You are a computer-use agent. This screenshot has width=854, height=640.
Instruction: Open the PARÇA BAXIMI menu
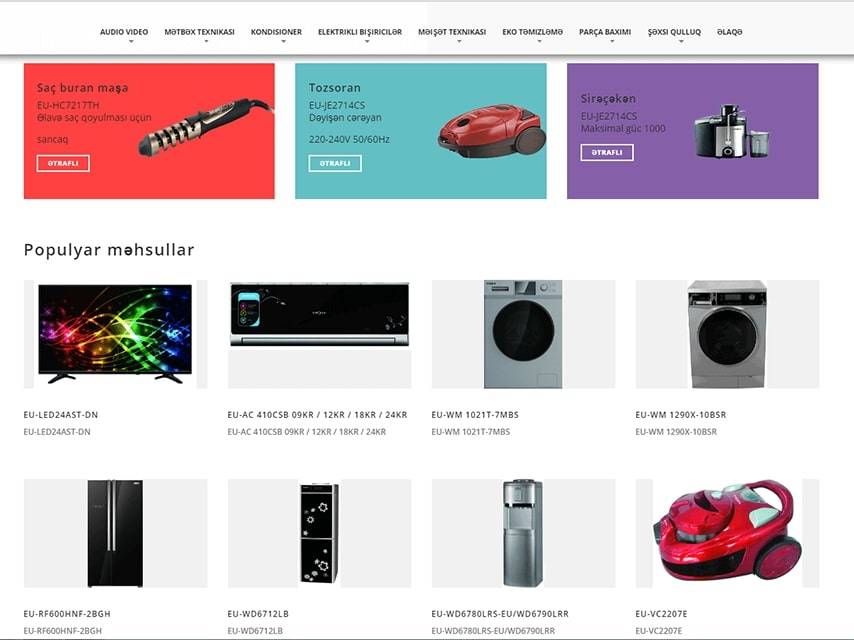click(x=605, y=32)
